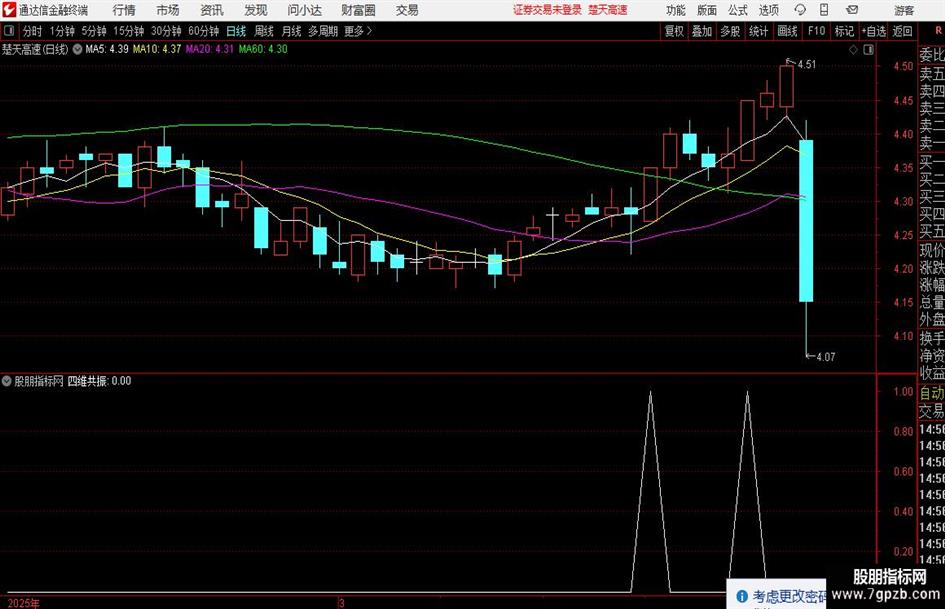The height and width of the screenshot is (609, 945).
Task: Open F10 company info
Action: tap(816, 31)
